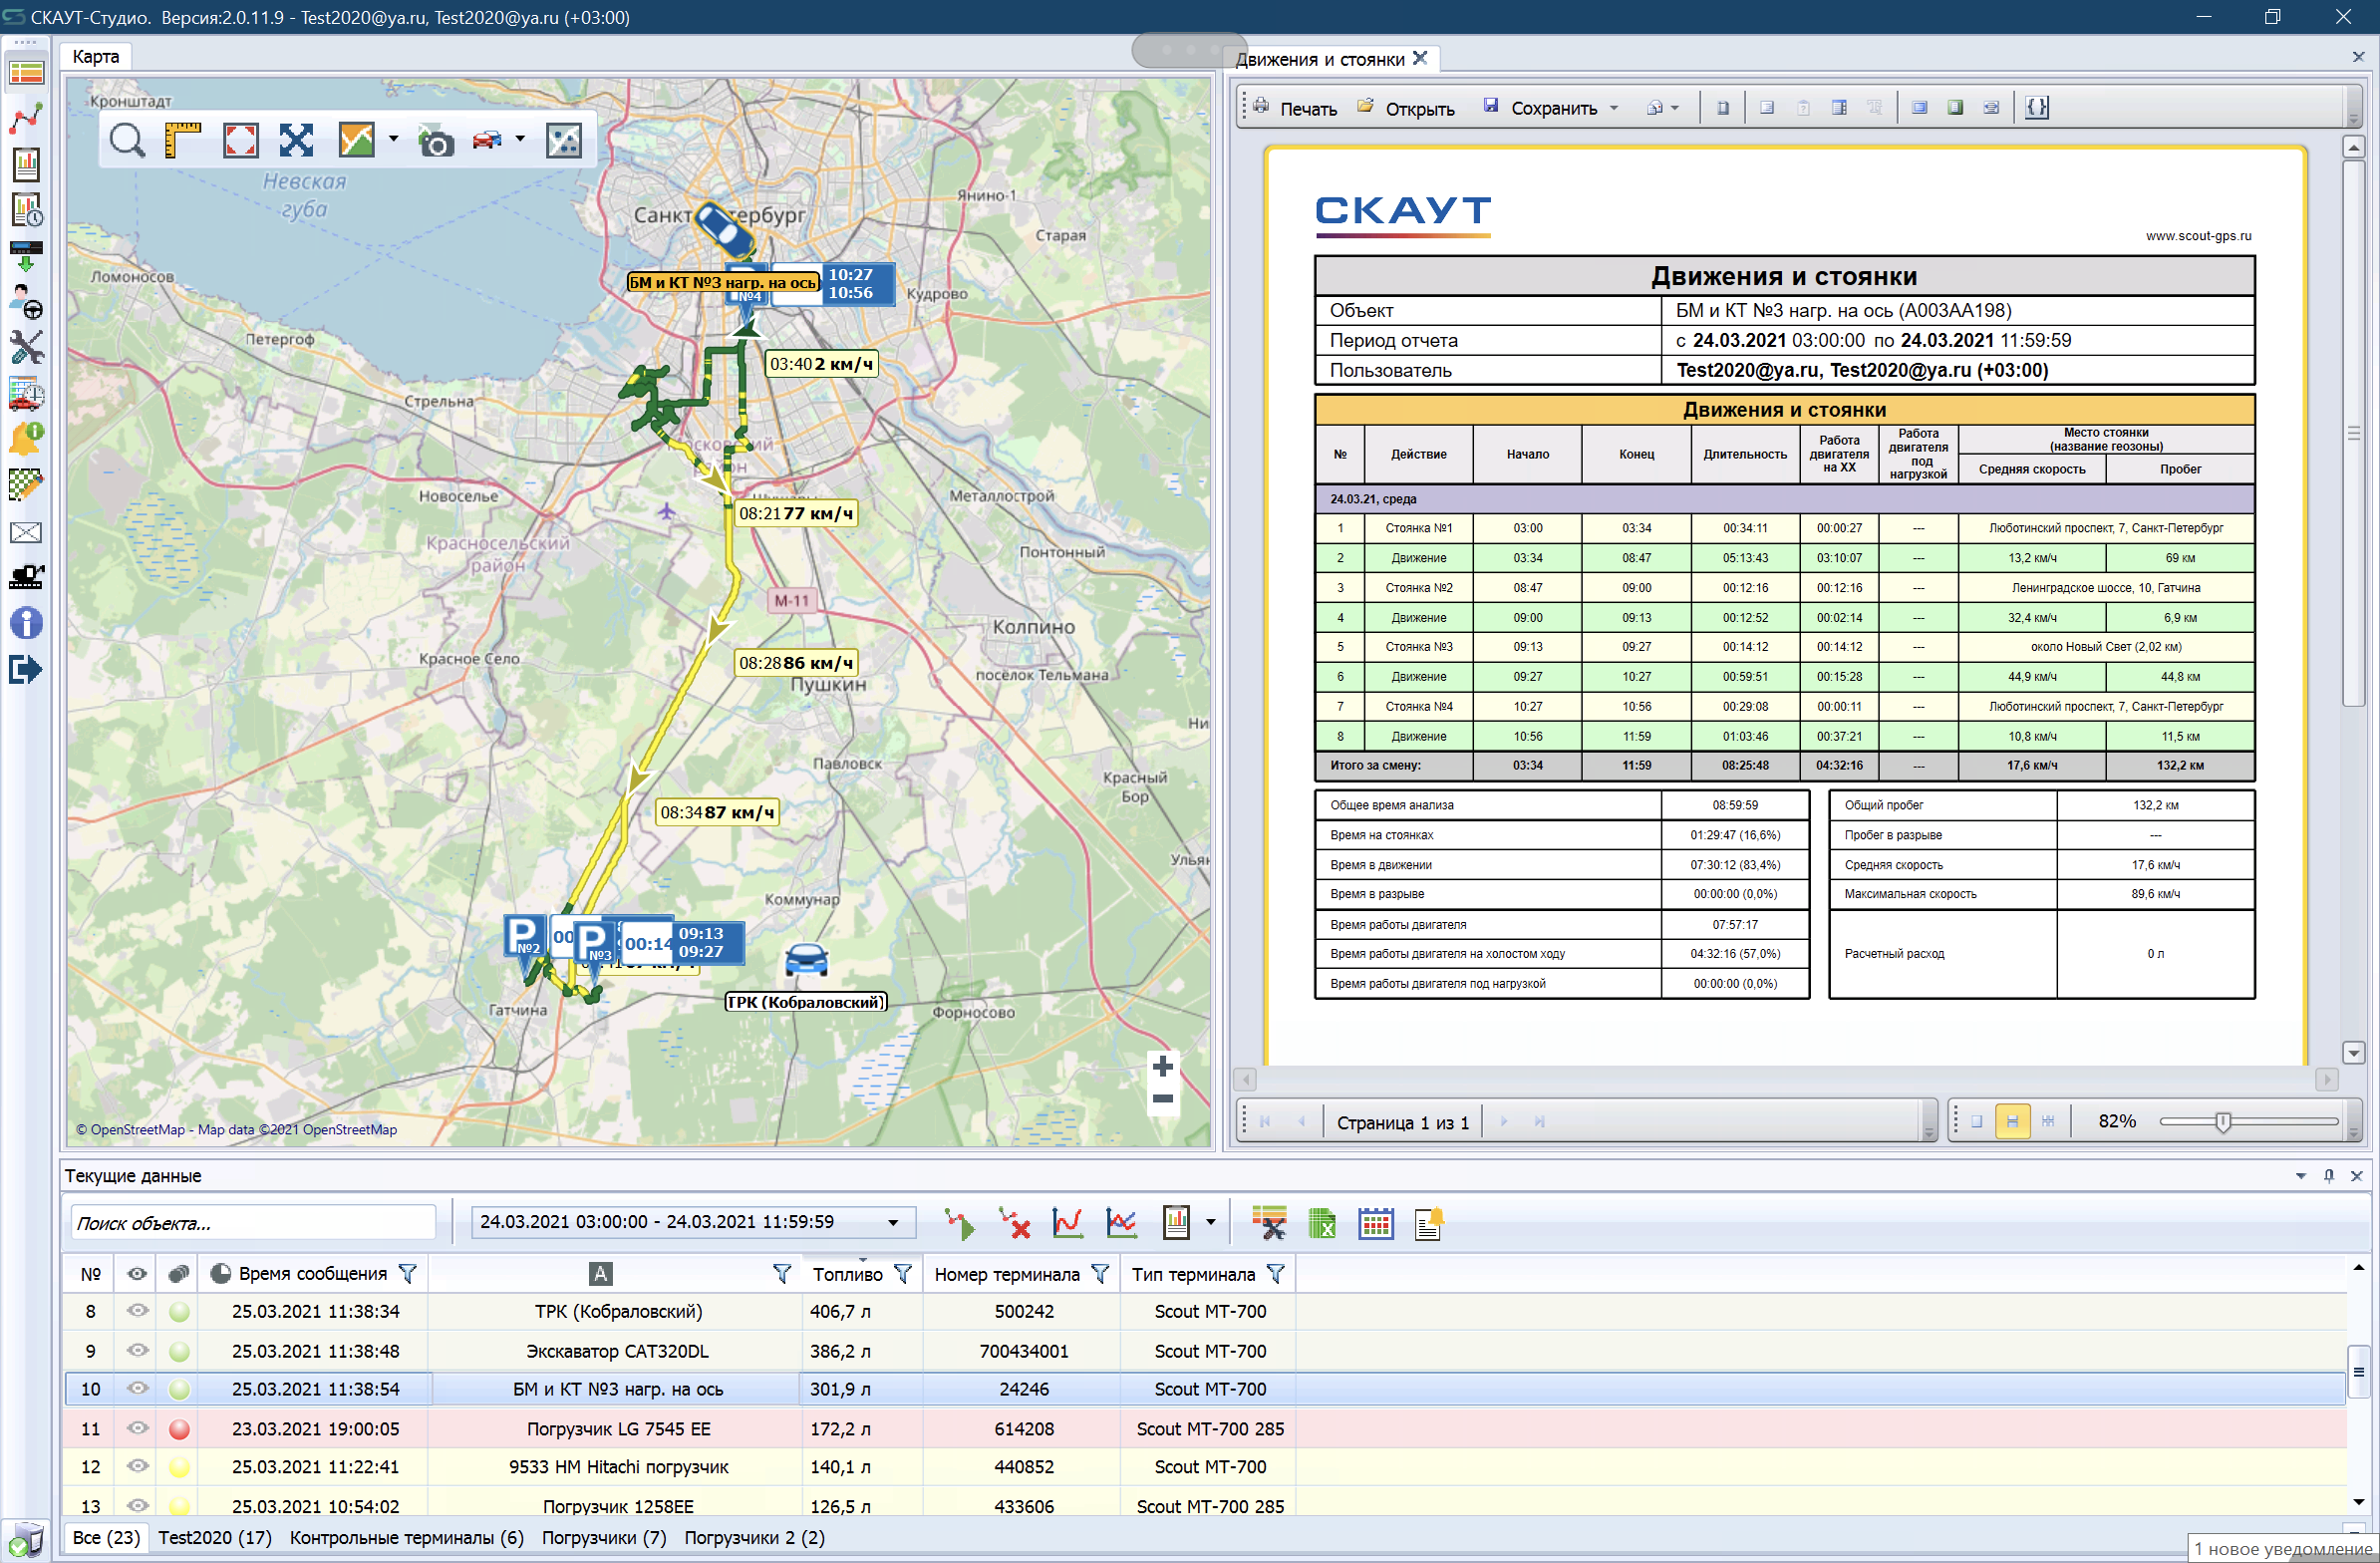Click the vehicles display icon on map toolbar

tap(487, 139)
